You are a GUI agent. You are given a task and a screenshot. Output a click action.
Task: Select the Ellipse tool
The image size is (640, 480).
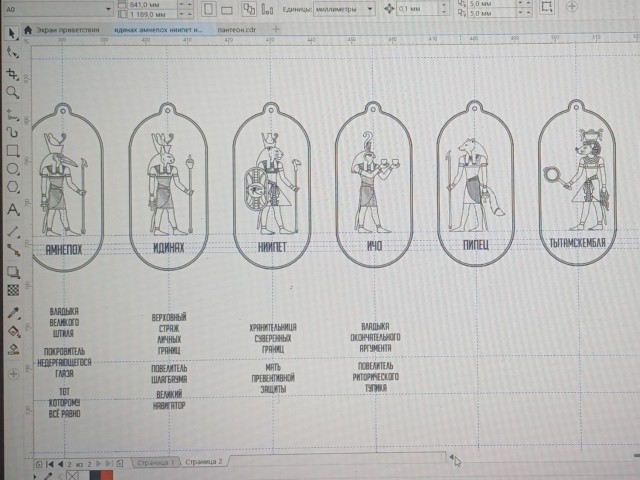click(13, 169)
